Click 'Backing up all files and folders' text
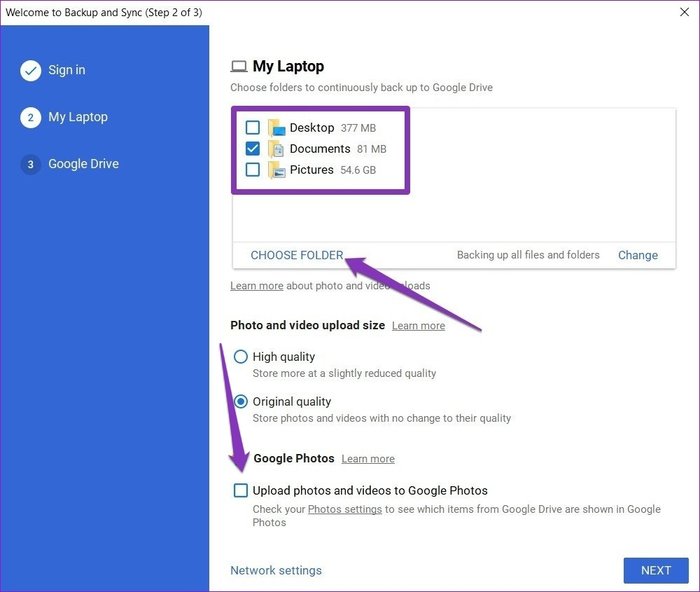Viewport: 700px width, 592px height. click(x=528, y=255)
